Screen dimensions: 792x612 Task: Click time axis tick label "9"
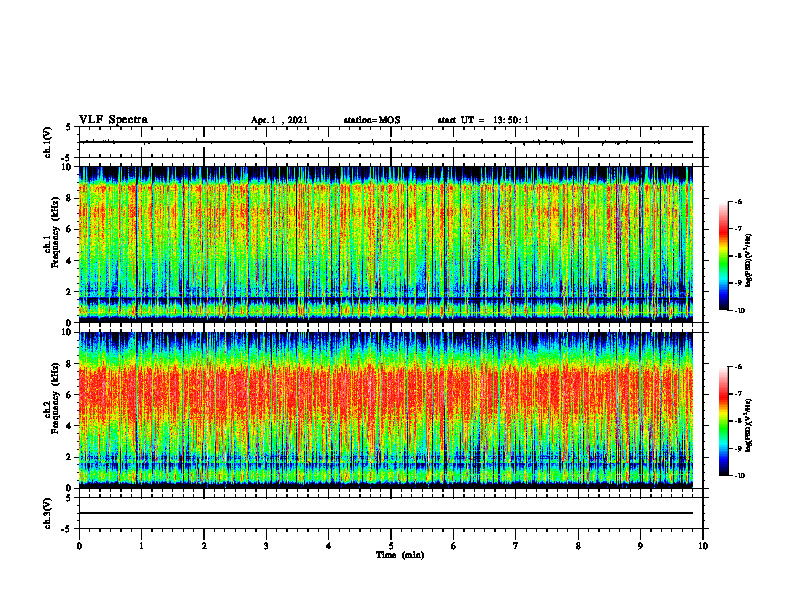pyautogui.click(x=640, y=546)
